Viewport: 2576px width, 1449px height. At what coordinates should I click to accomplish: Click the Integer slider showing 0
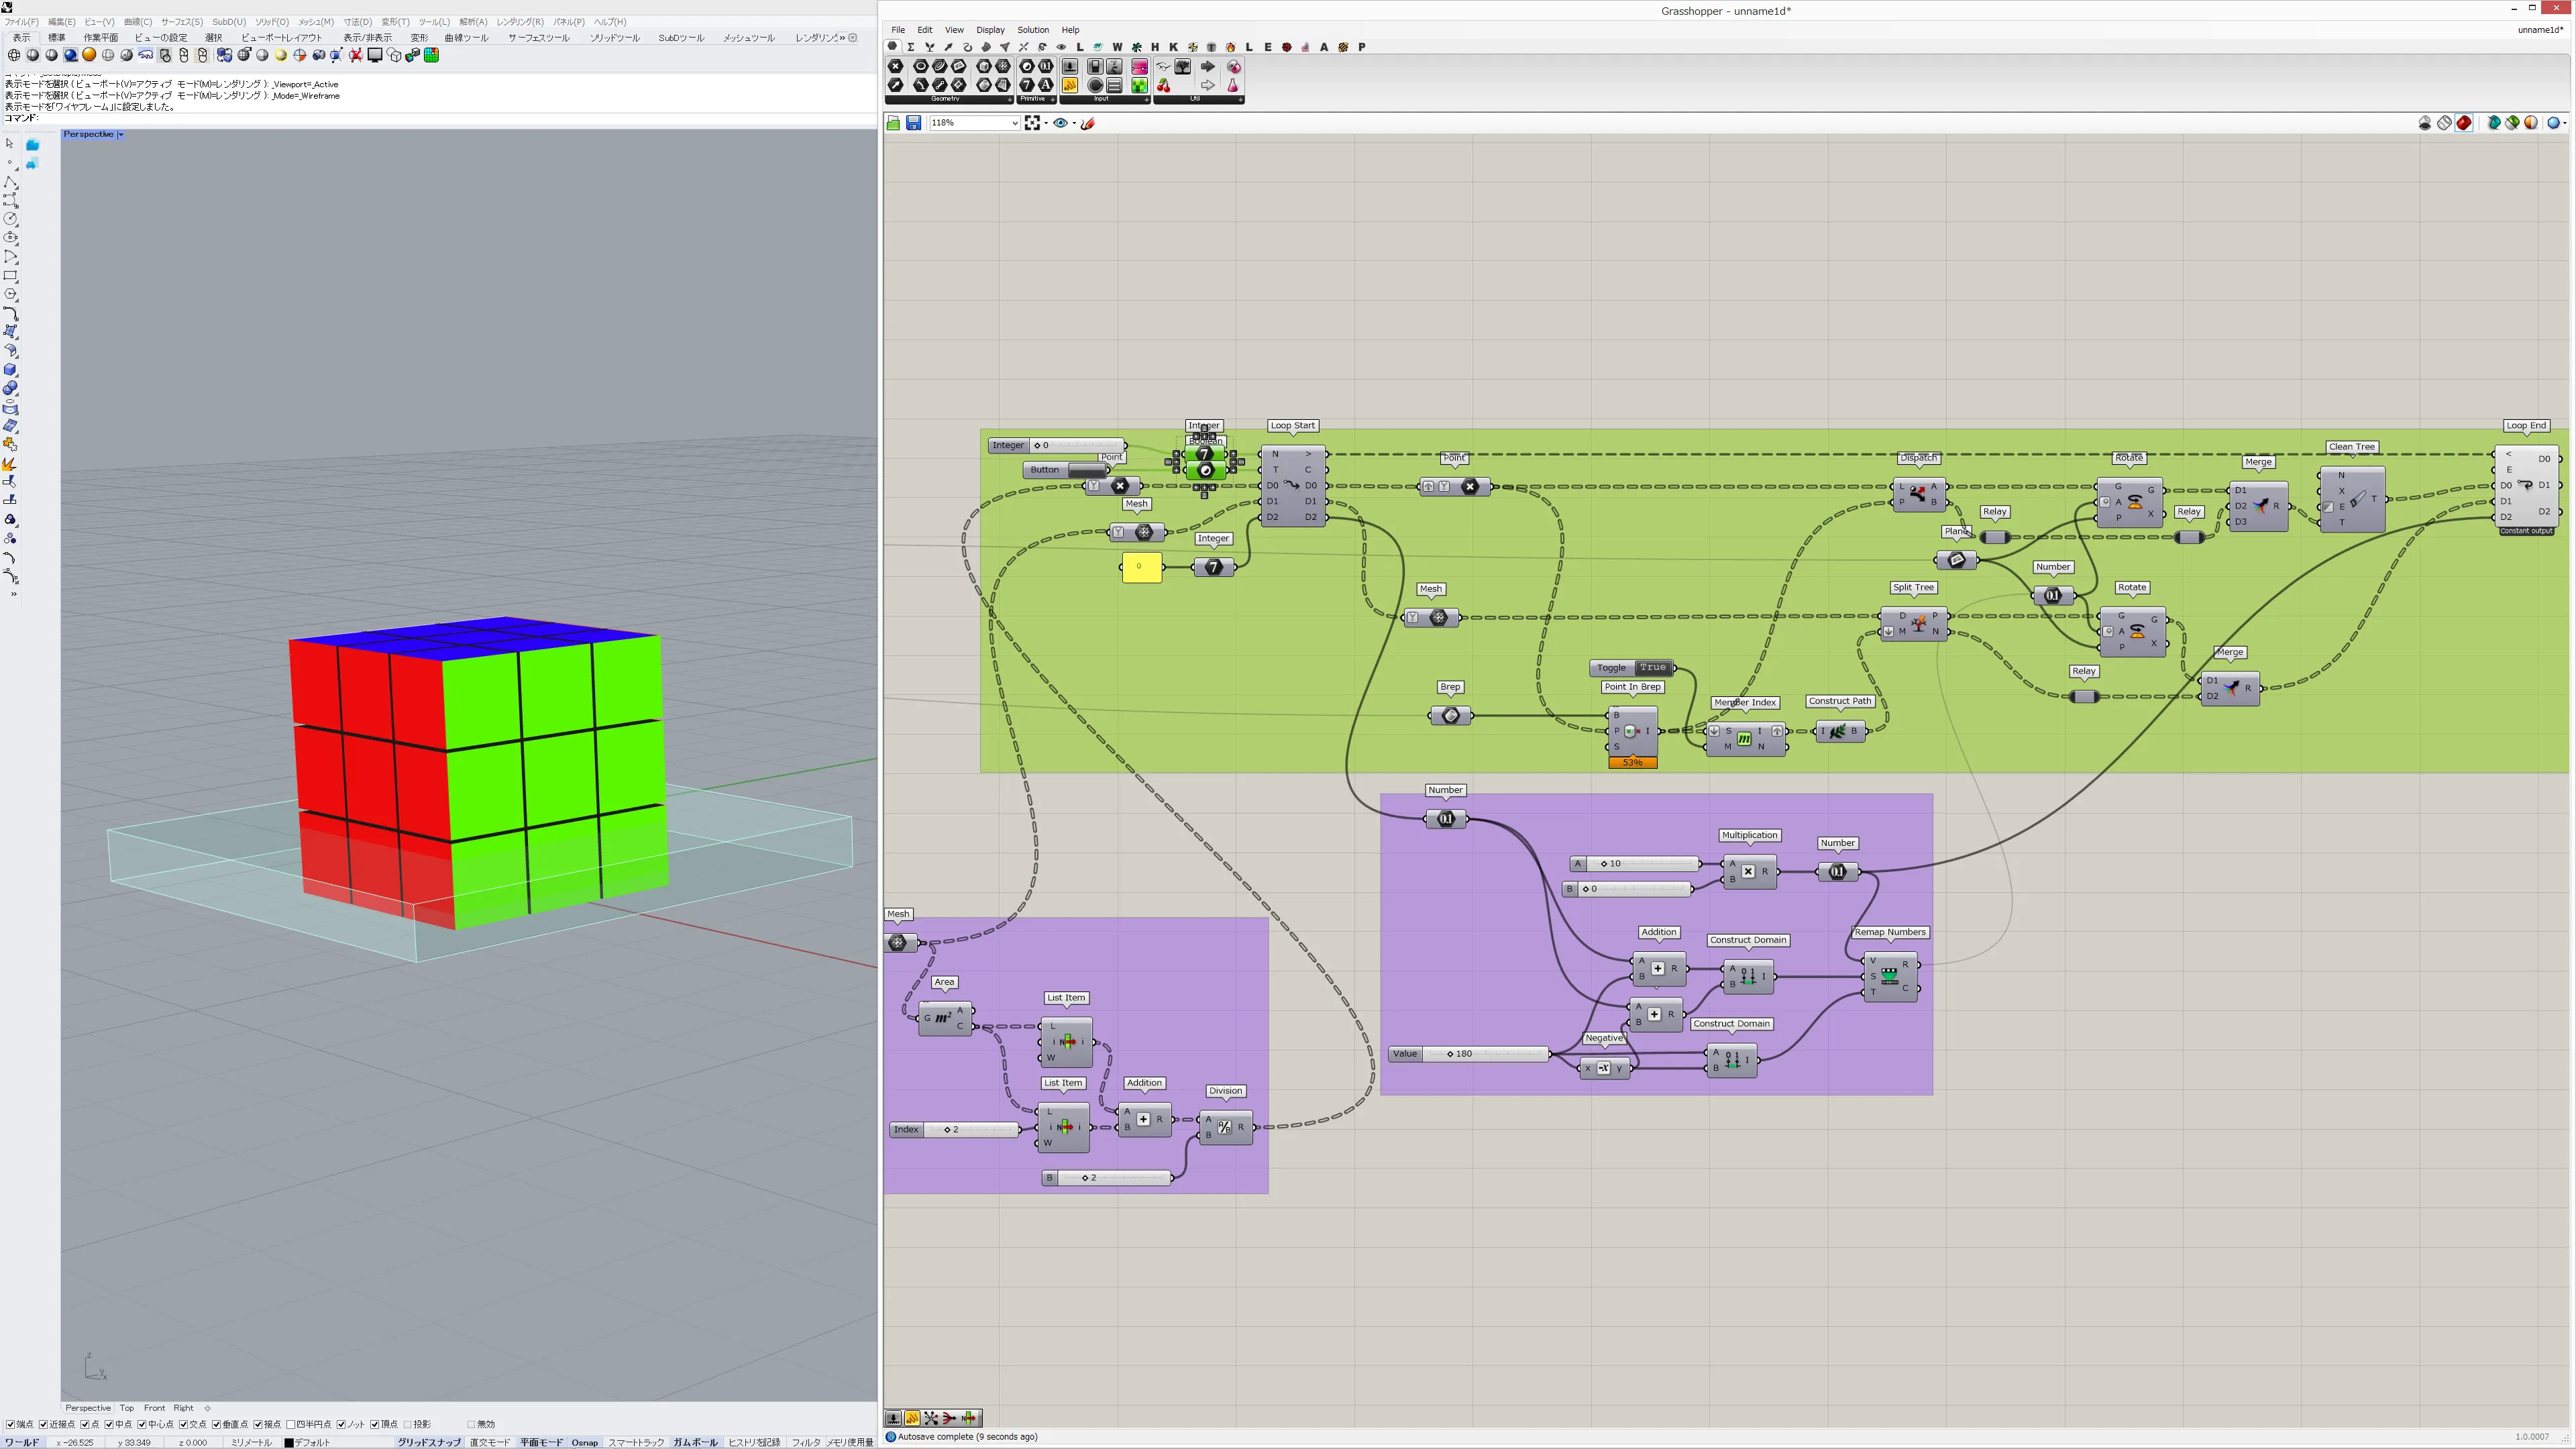pyautogui.click(x=1057, y=445)
